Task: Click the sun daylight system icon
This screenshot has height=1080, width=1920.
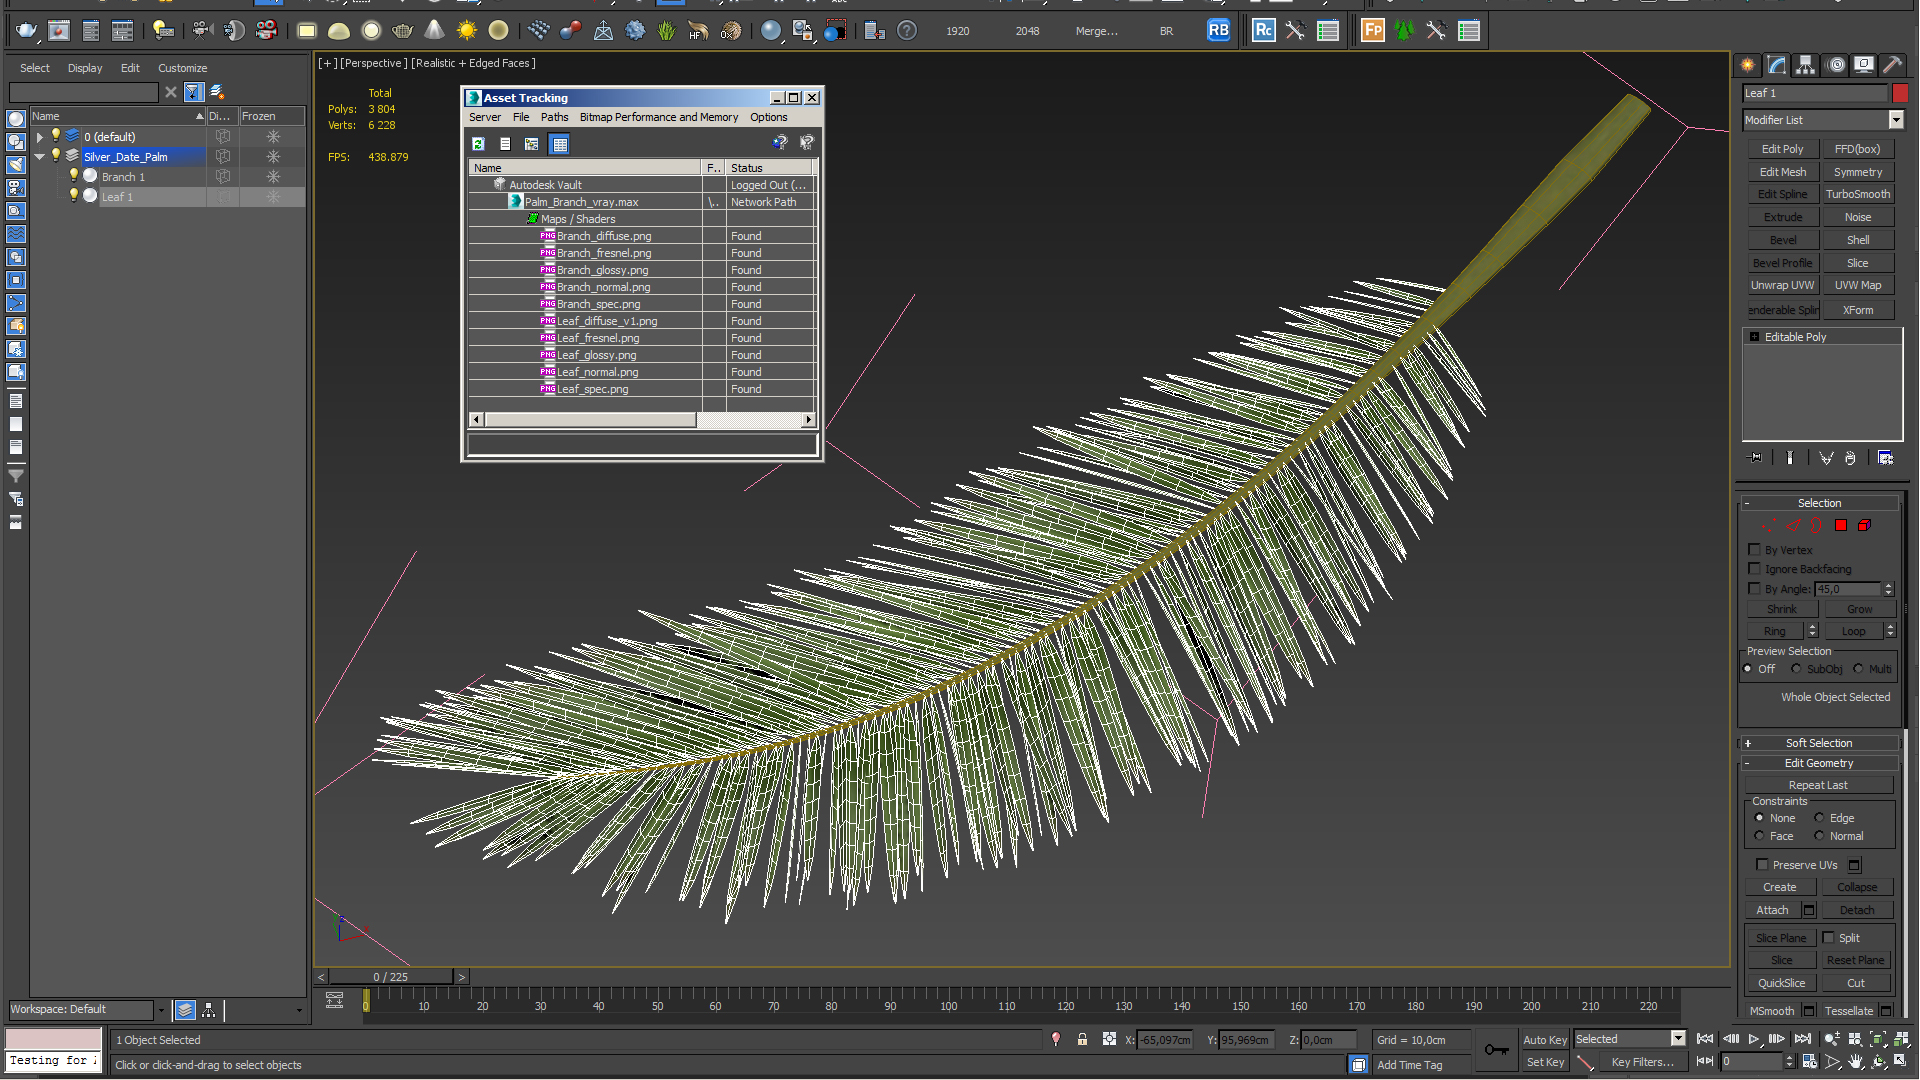Action: (467, 31)
